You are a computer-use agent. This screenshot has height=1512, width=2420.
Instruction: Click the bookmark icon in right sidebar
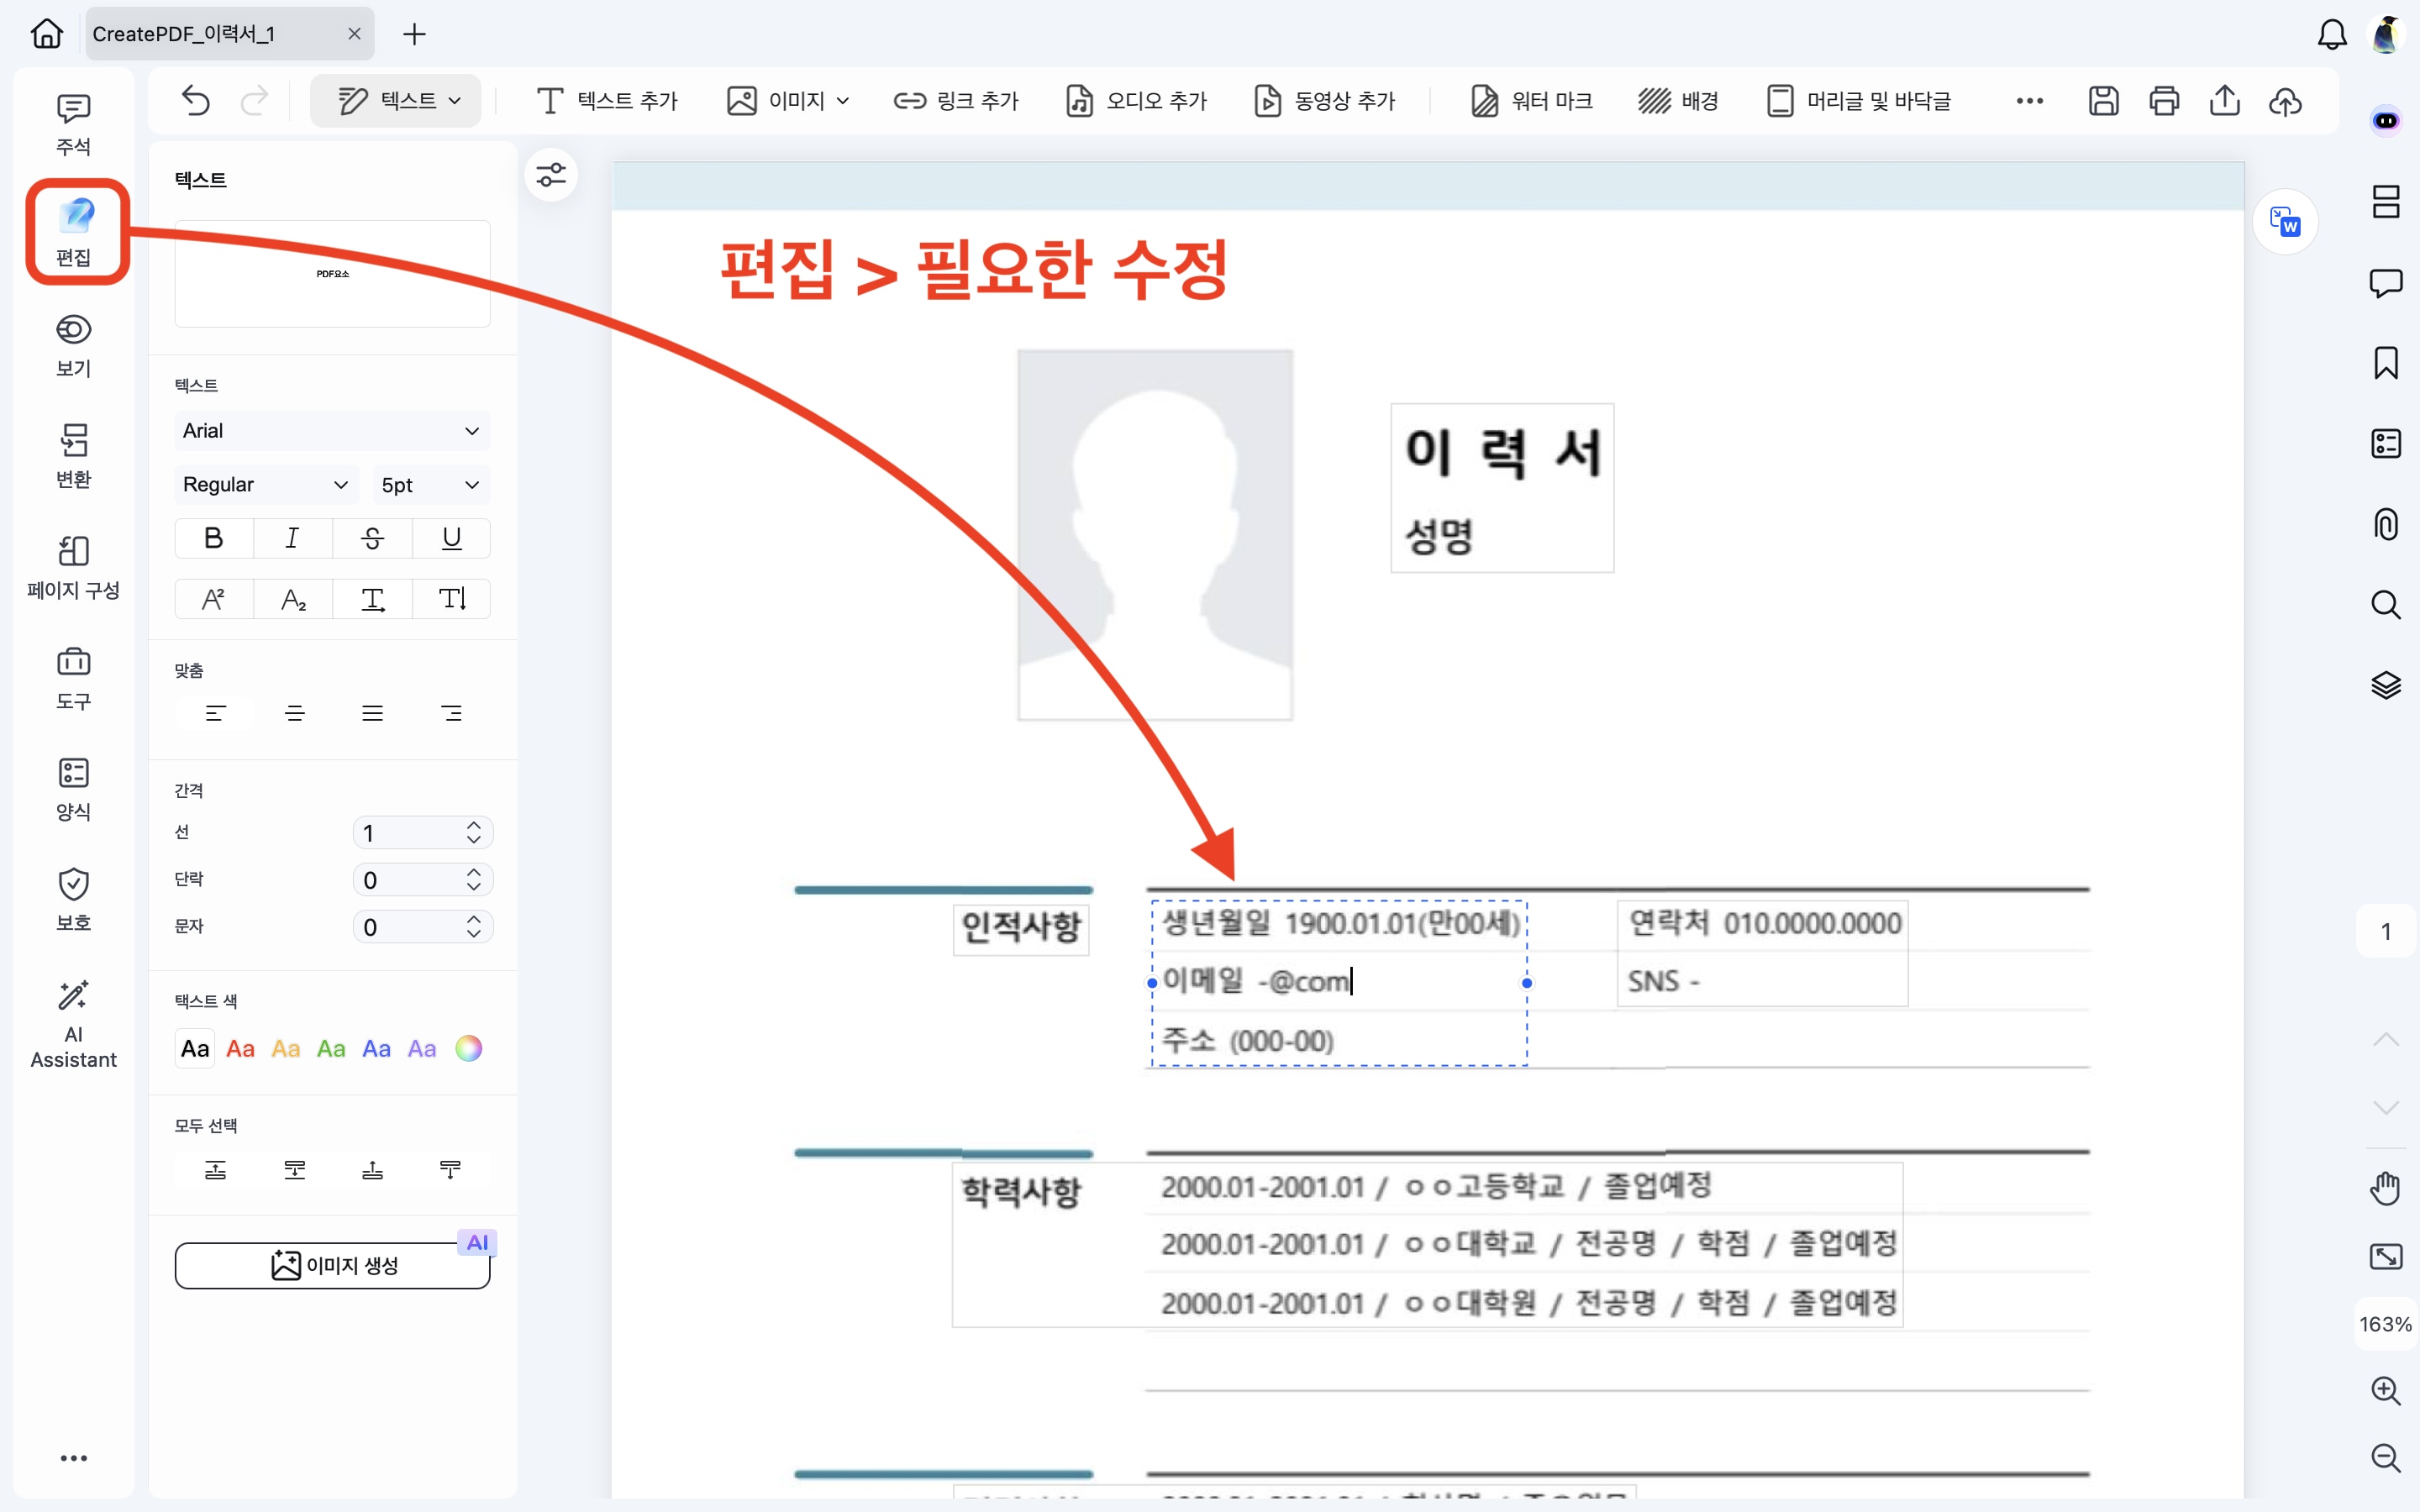click(2385, 363)
